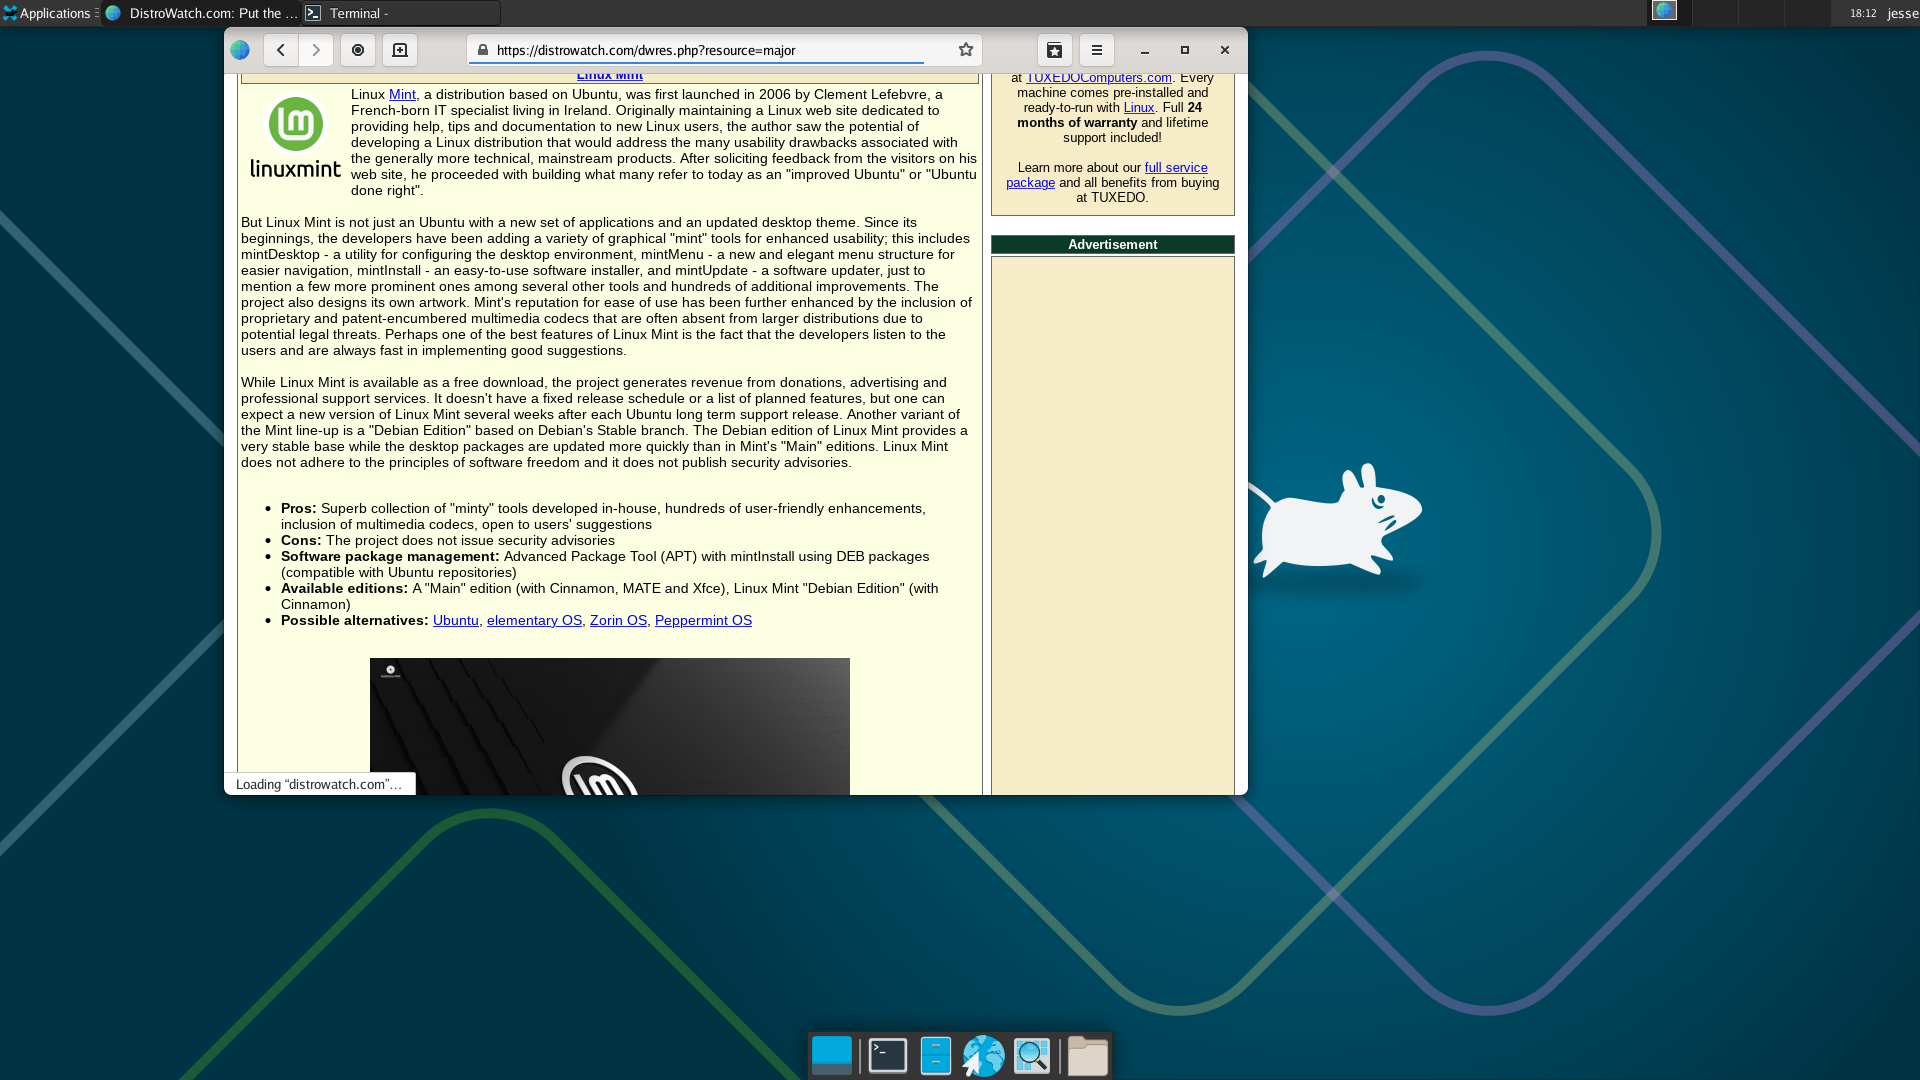Stop loading with the circular stop button
The width and height of the screenshot is (1920, 1080).
358,50
